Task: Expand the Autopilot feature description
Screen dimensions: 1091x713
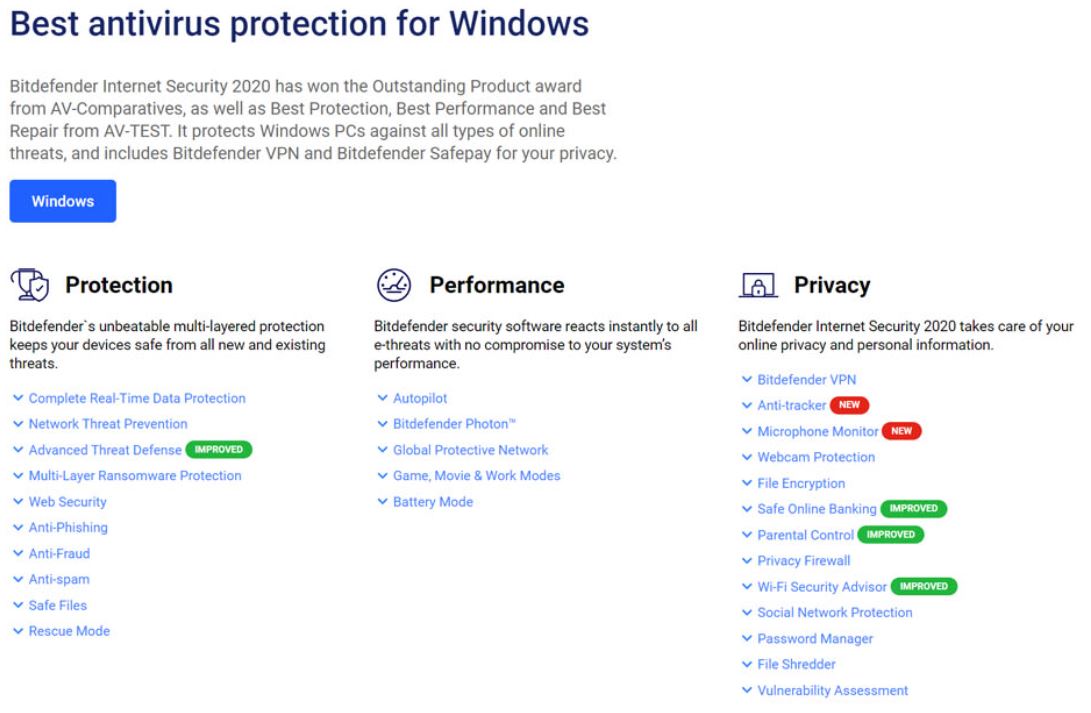Action: (420, 398)
